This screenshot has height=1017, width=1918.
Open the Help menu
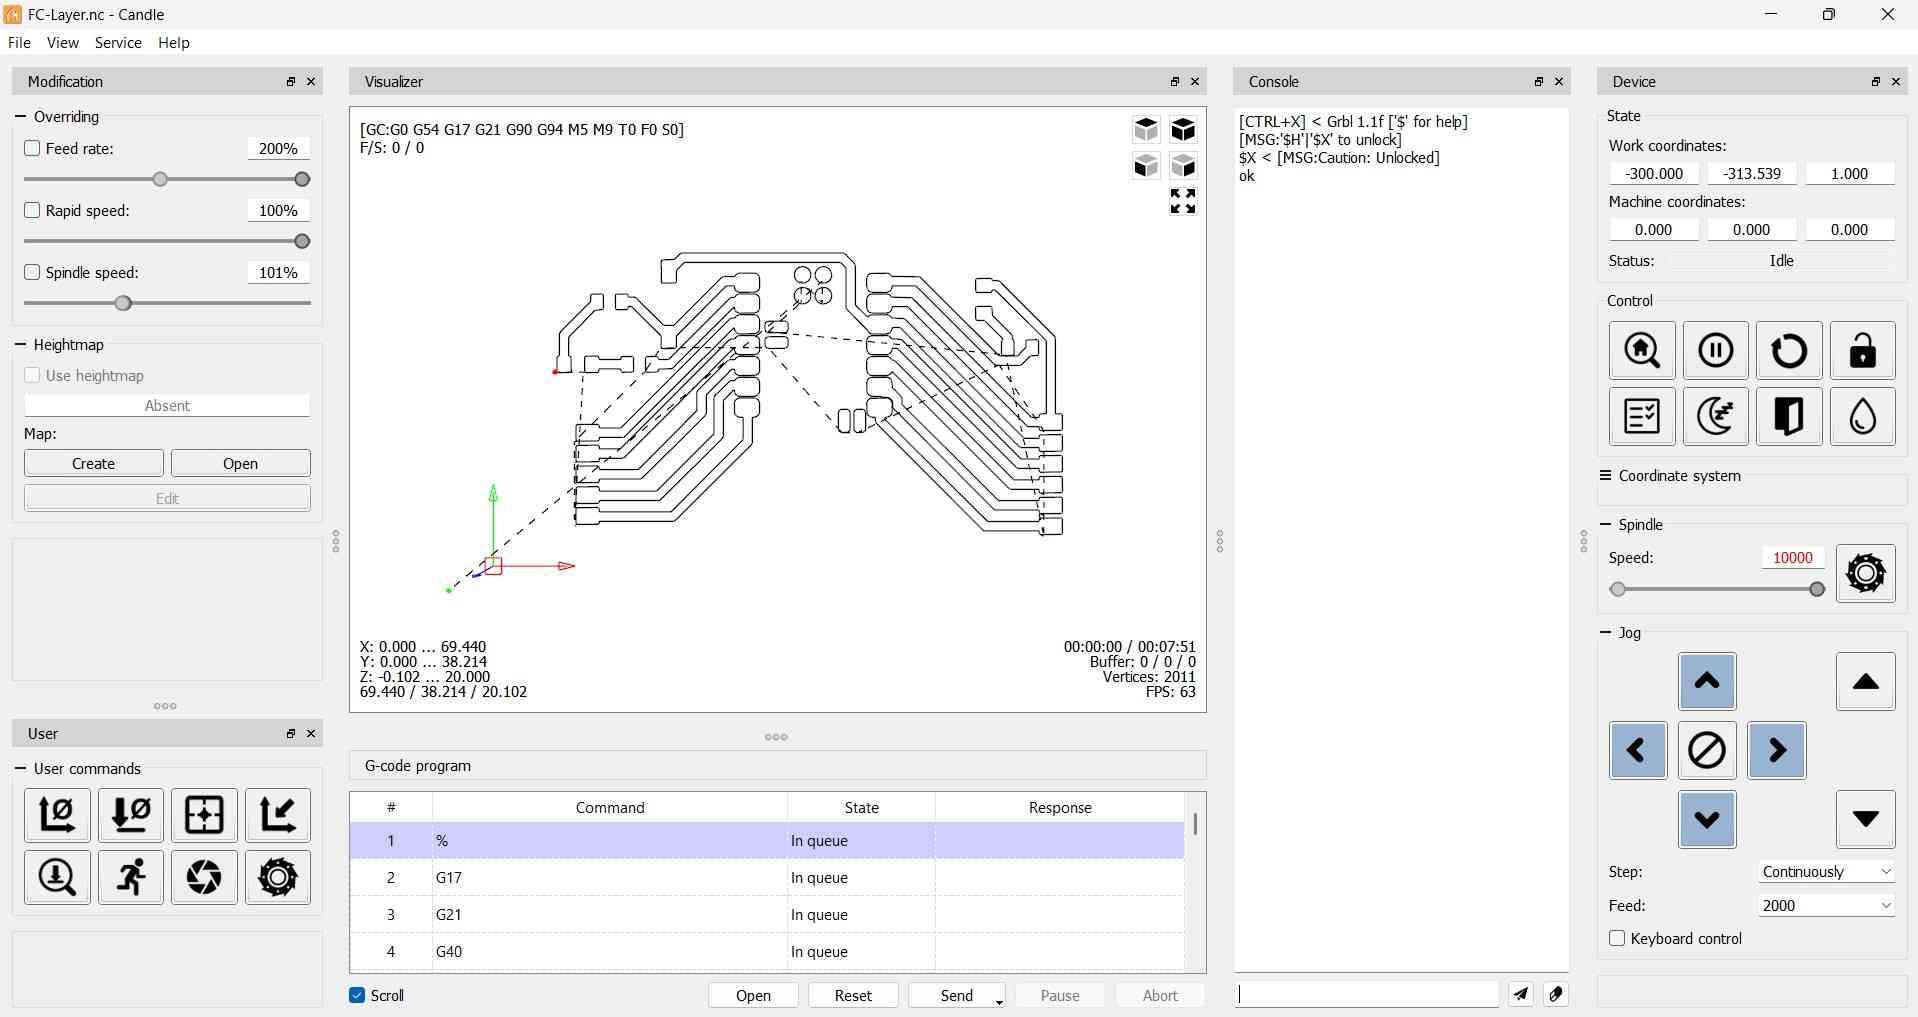[174, 42]
